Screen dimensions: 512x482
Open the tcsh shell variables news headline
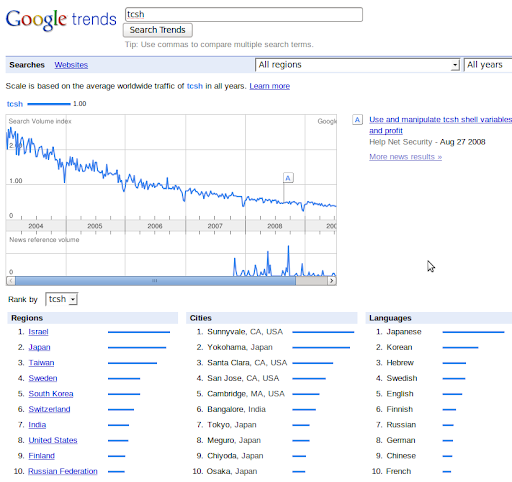pyautogui.click(x=440, y=125)
